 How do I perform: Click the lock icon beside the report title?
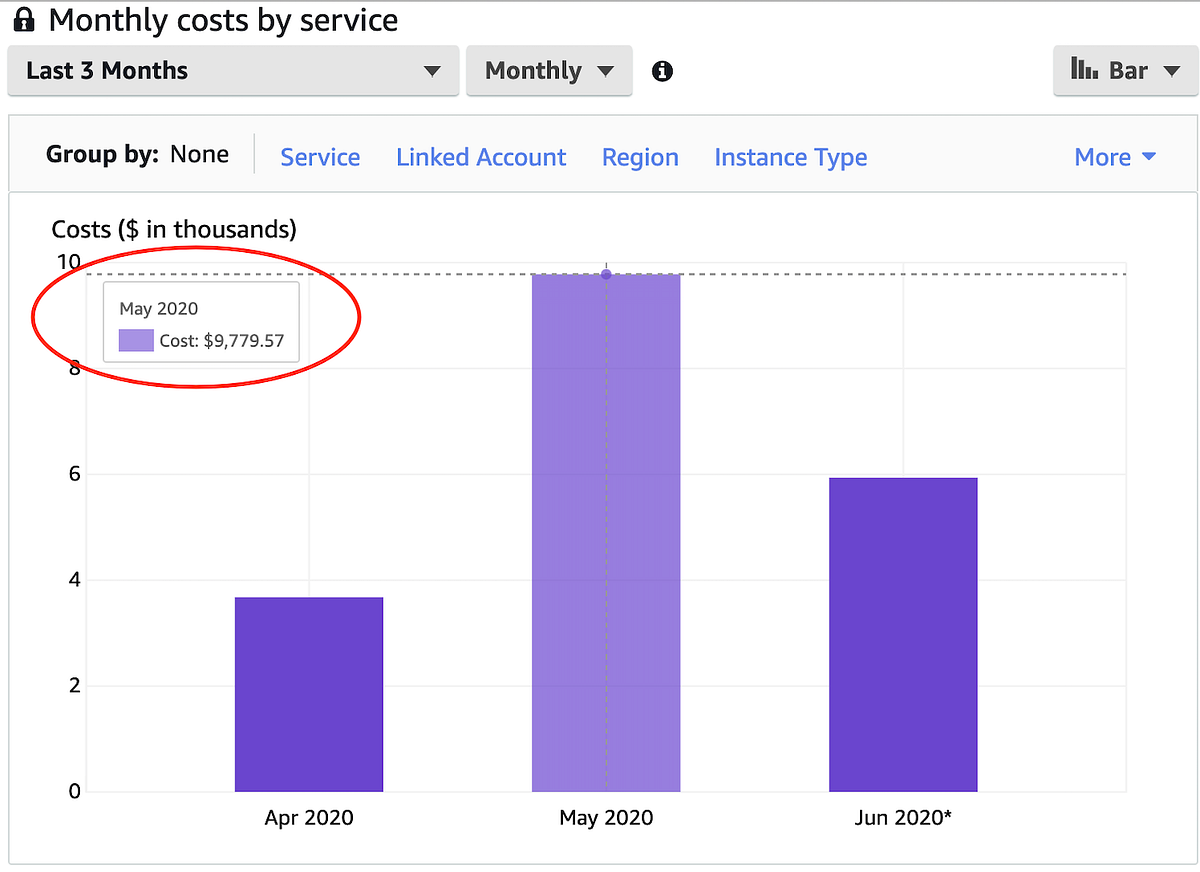click(x=22, y=19)
